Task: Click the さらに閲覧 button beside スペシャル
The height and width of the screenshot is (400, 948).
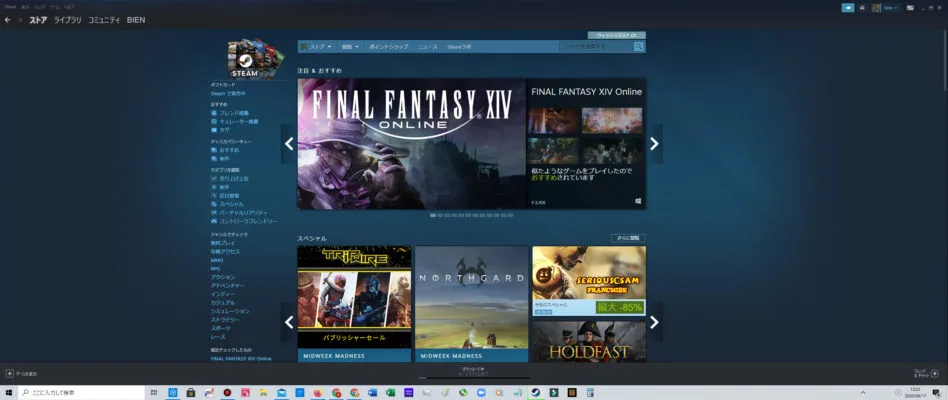Action: click(628, 238)
